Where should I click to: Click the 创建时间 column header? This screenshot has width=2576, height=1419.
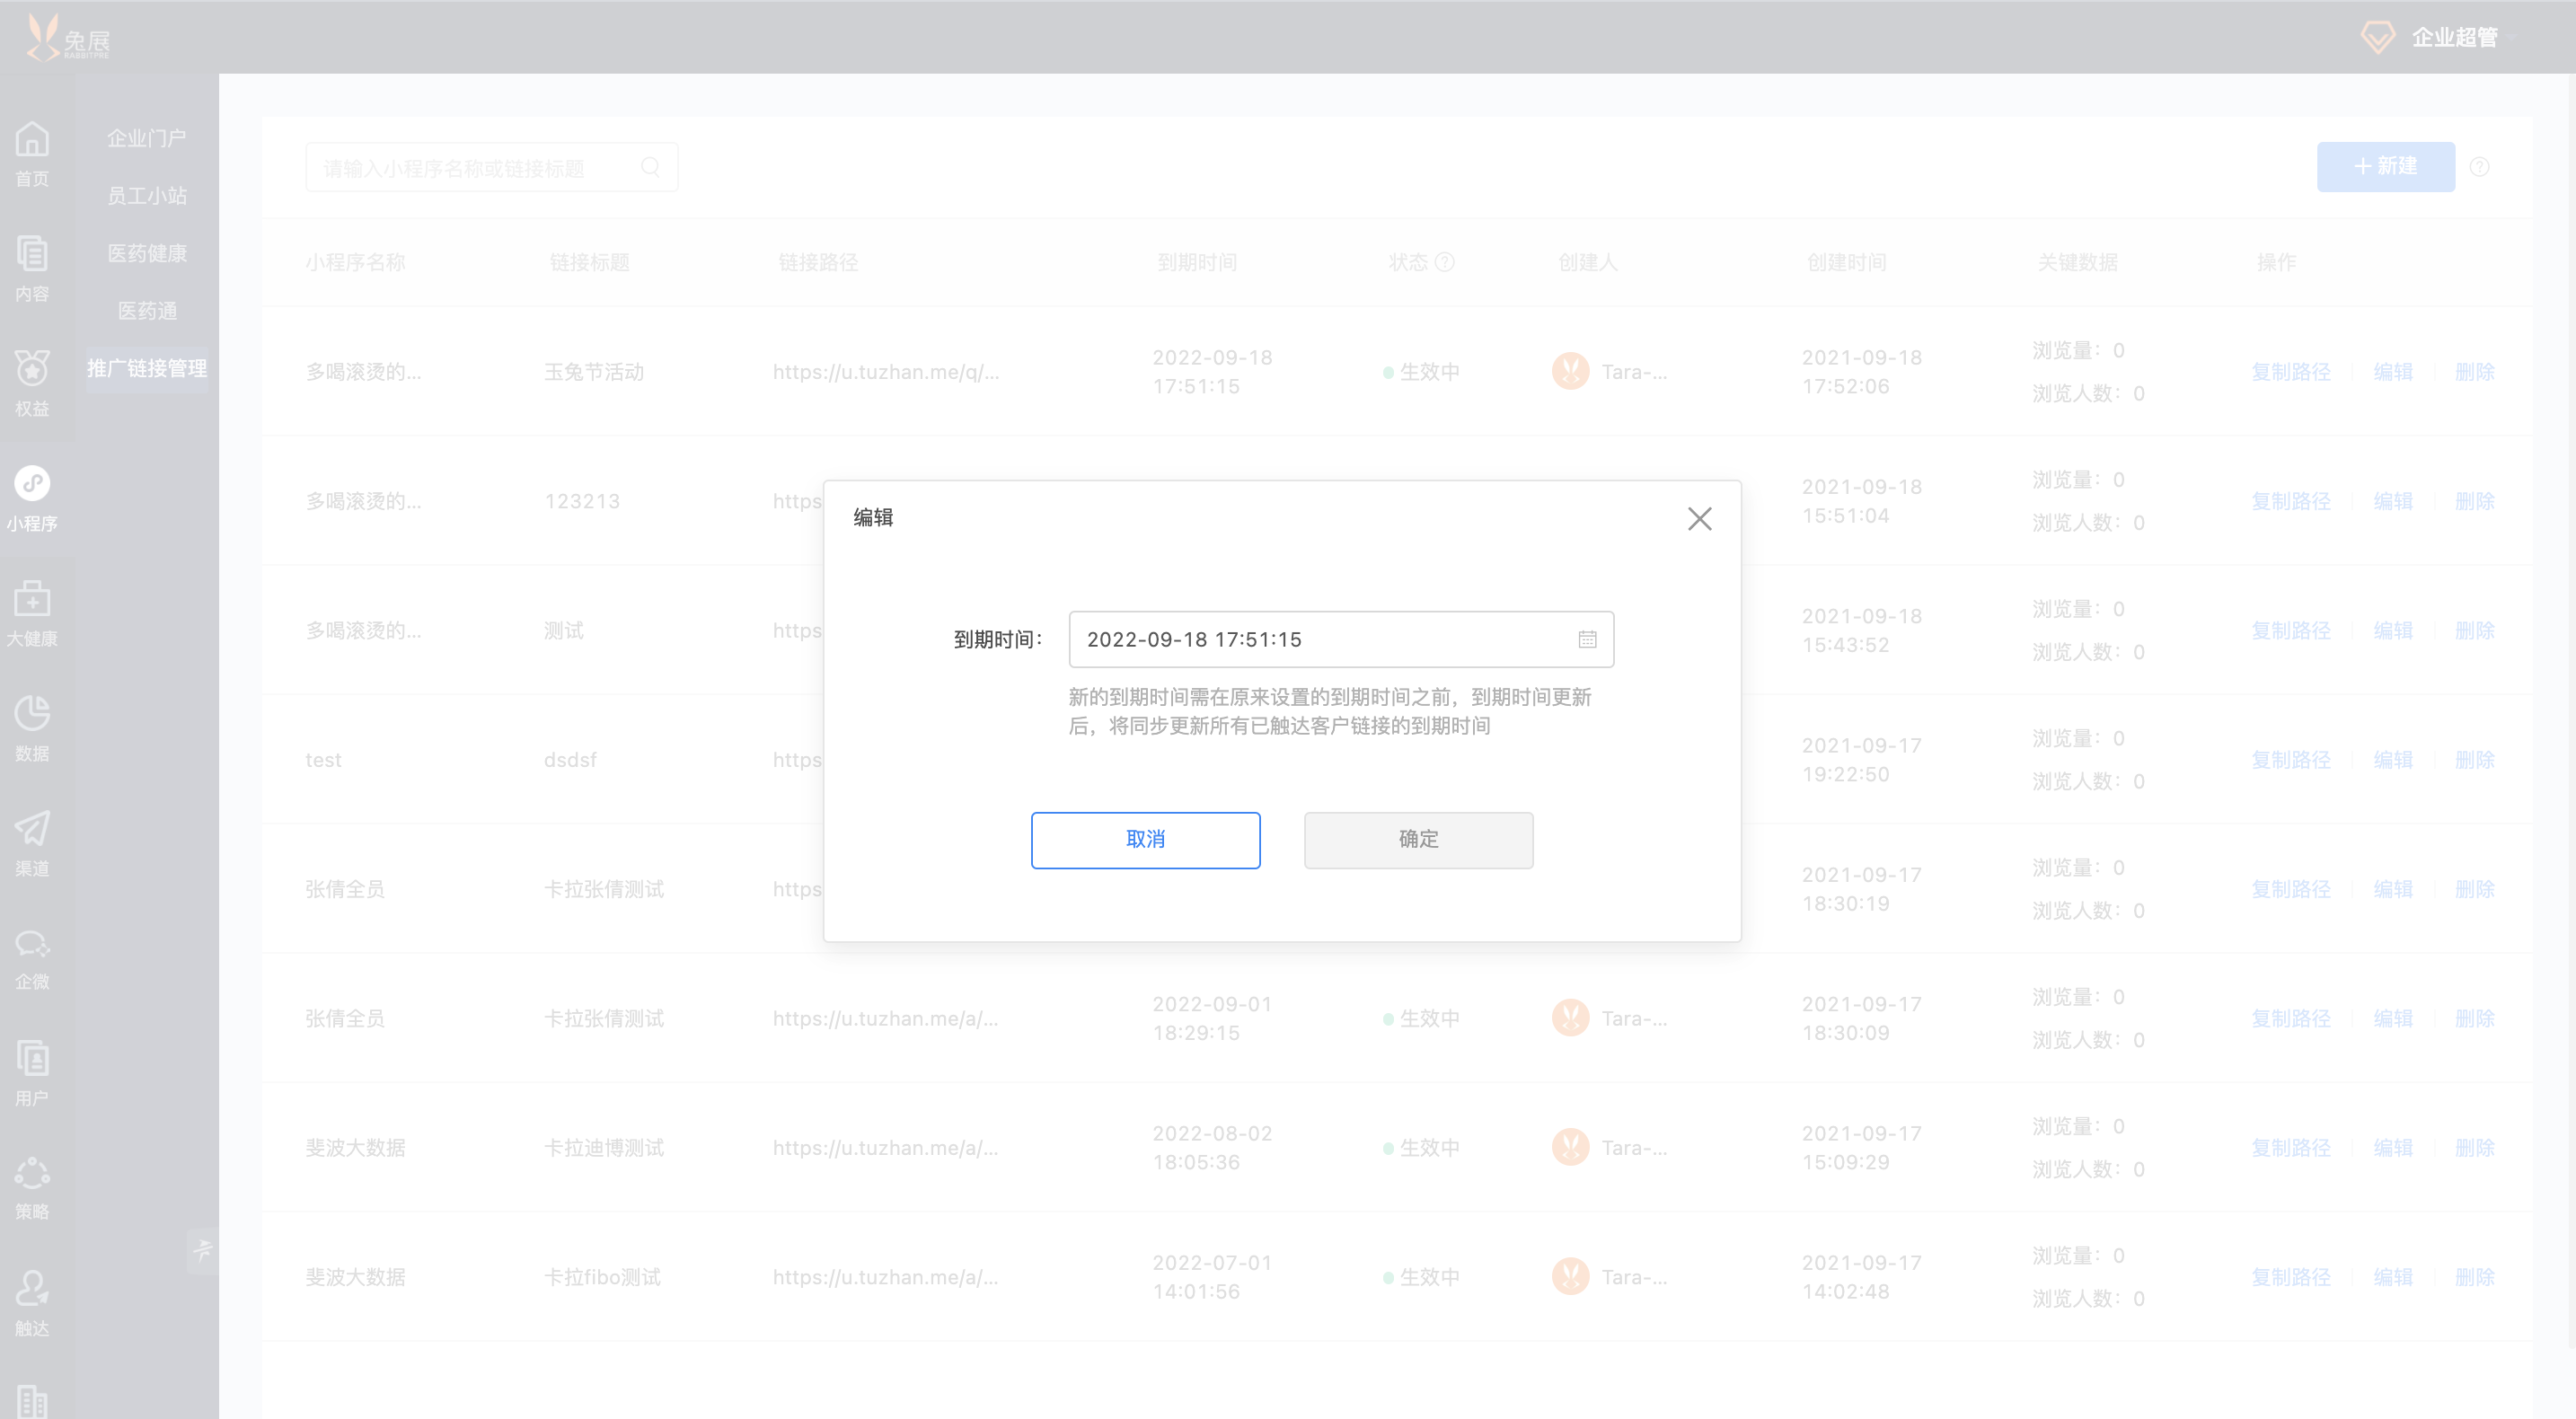(x=1846, y=262)
